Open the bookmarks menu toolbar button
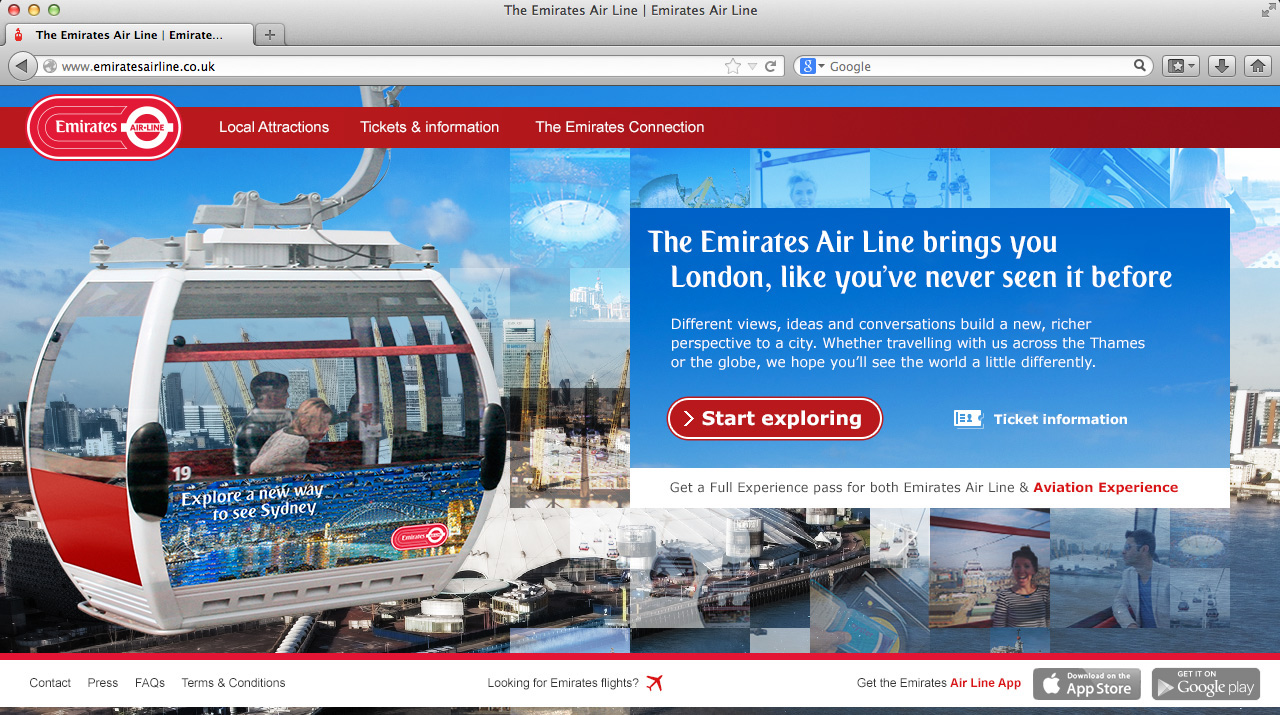This screenshot has height=715, width=1280. [1180, 66]
